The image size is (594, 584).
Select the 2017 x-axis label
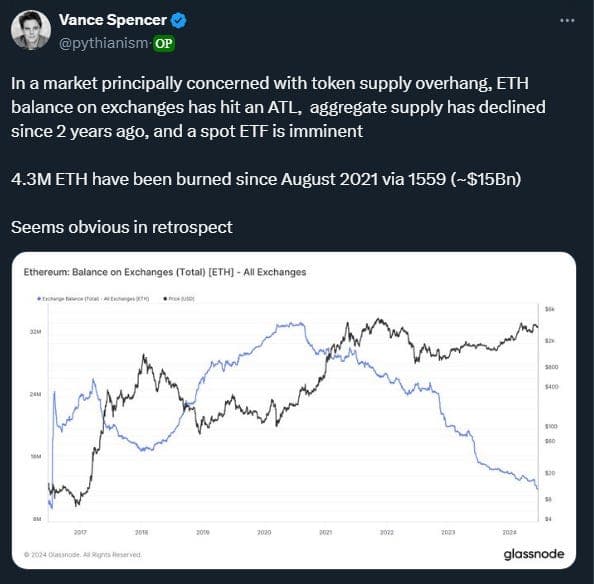click(80, 532)
